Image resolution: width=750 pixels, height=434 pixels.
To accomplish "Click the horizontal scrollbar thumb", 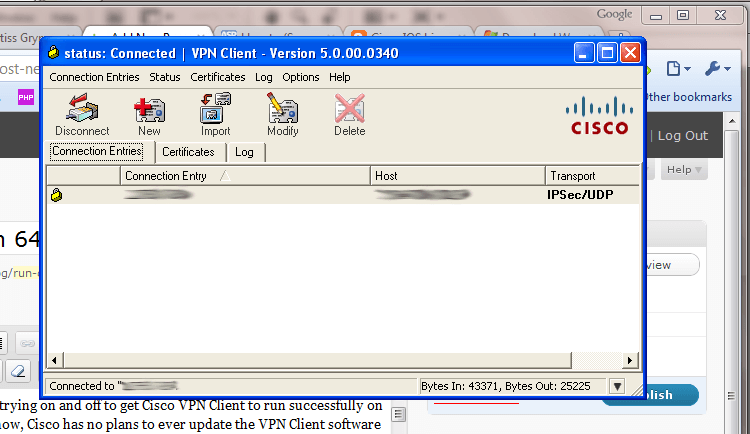I will coord(317,360).
